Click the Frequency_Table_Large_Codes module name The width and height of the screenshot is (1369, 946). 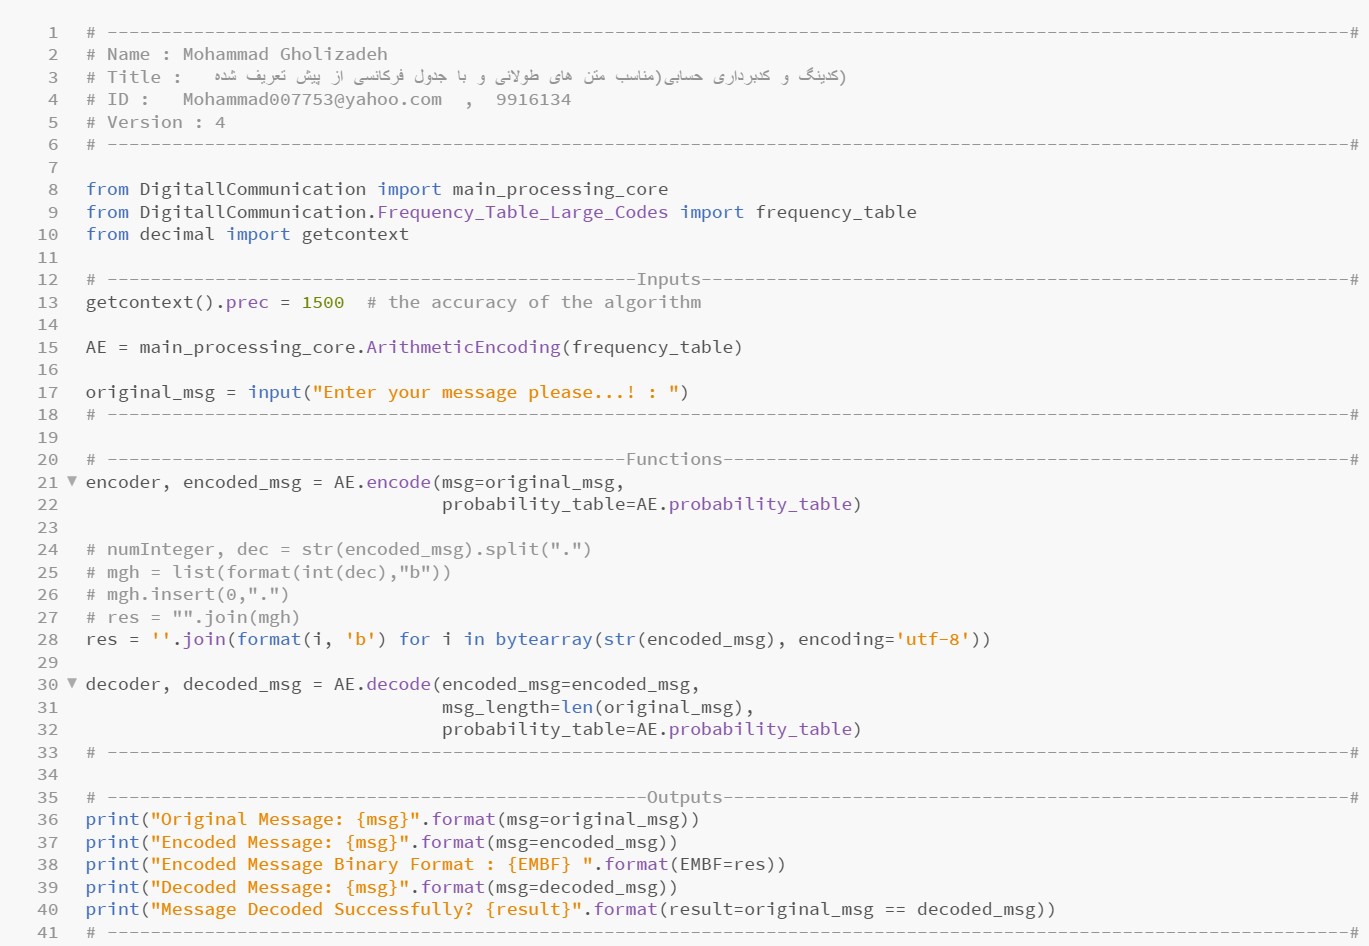[x=522, y=212]
